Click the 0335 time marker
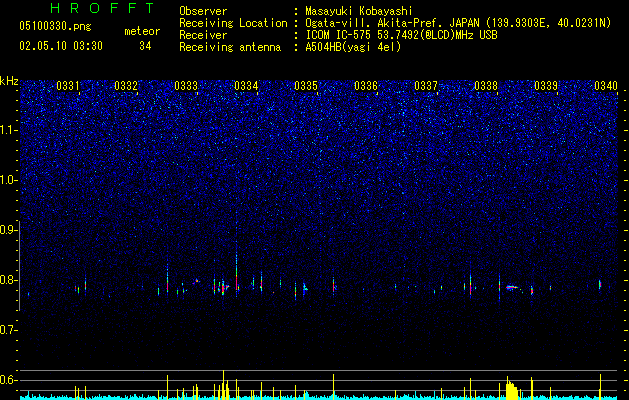This screenshot has height=400, width=629. tap(306, 85)
